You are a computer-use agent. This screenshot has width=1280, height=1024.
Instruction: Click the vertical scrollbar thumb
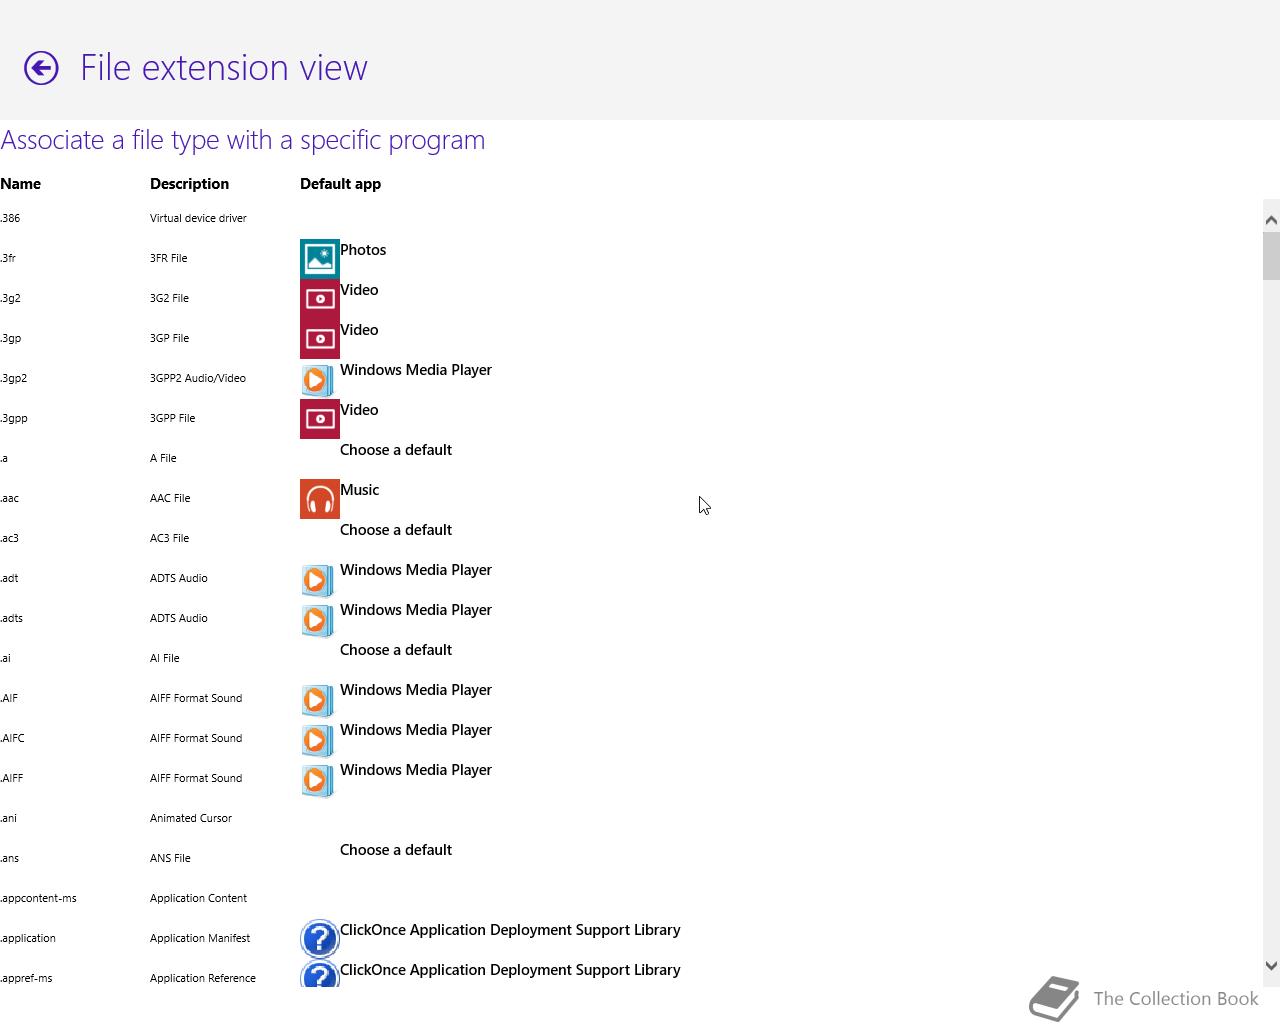[1271, 256]
